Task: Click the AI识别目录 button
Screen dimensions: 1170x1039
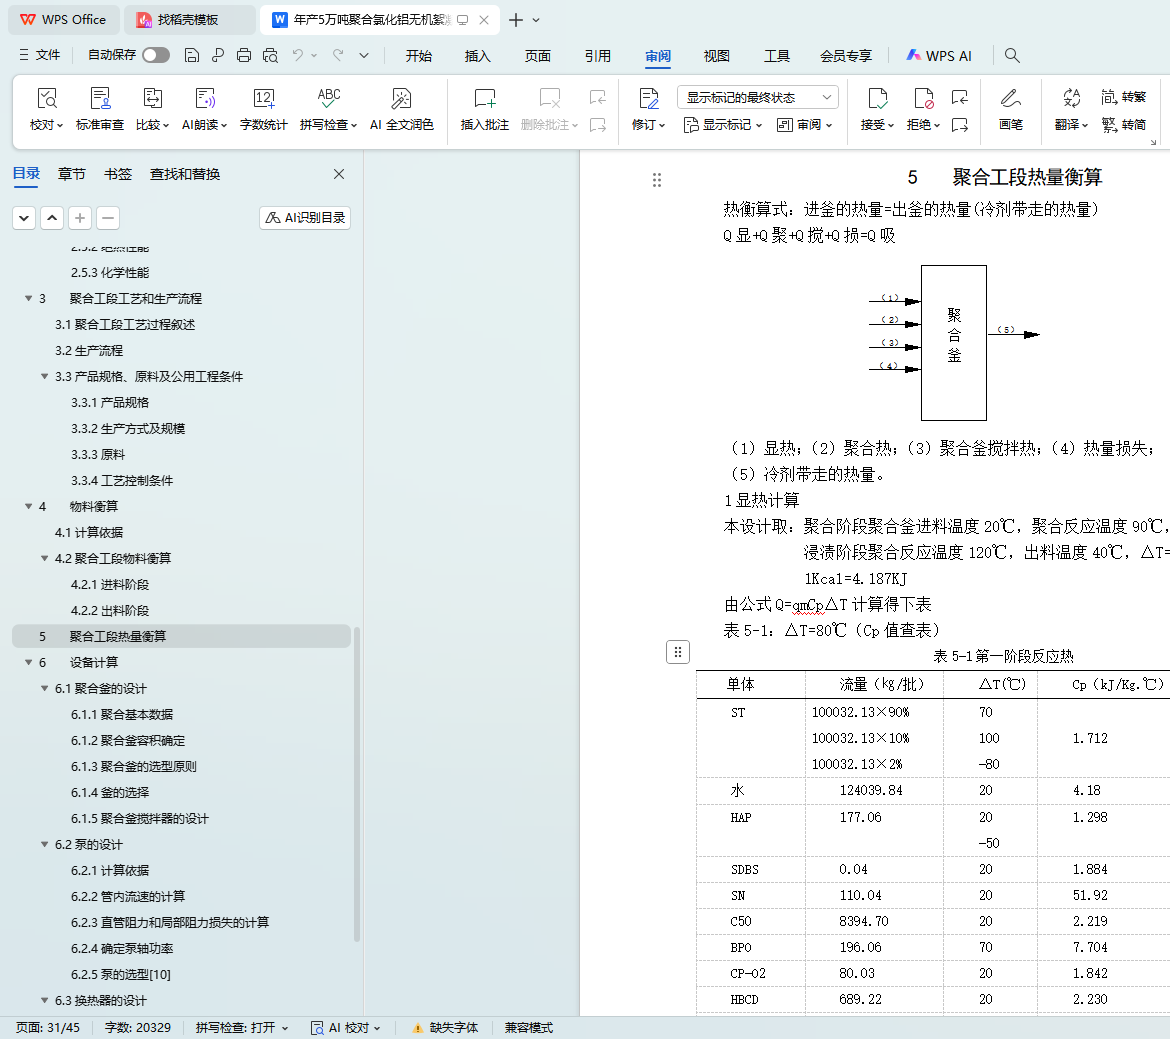Action: (x=305, y=218)
